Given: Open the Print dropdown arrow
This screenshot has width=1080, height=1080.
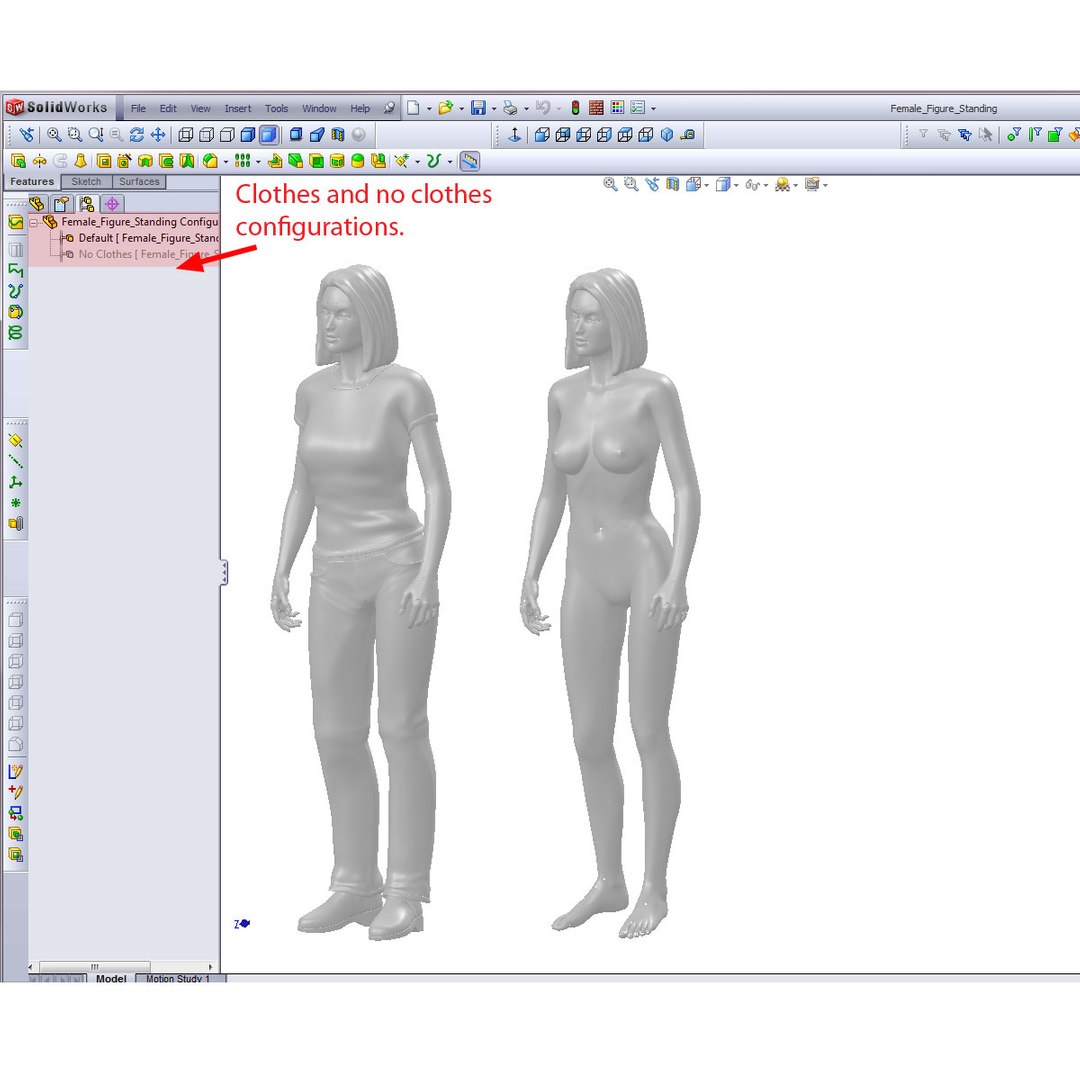Looking at the screenshot, I should pyautogui.click(x=526, y=109).
